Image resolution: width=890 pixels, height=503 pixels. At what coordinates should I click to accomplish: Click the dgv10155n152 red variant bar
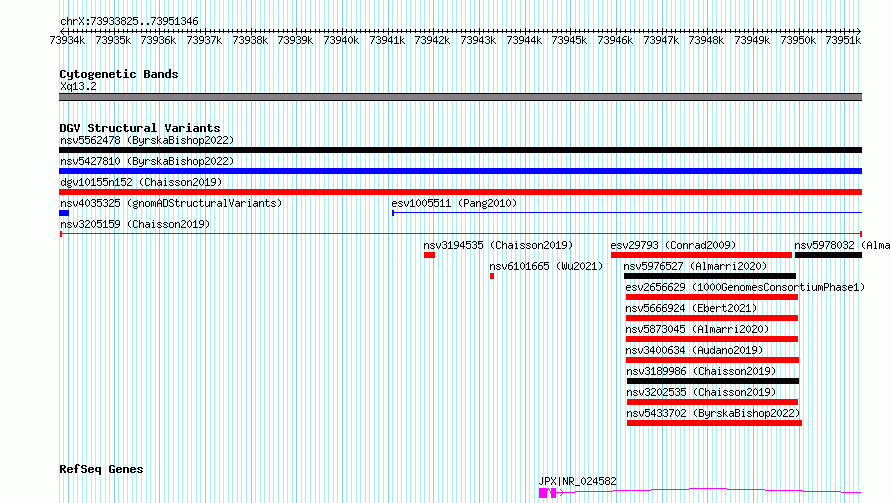(460, 192)
